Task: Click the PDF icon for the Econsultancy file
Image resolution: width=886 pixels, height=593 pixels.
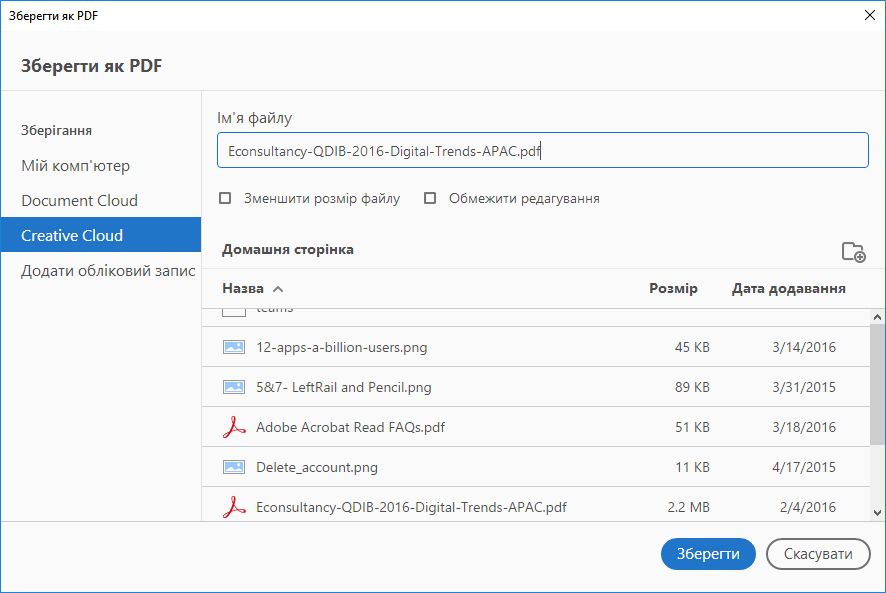Action: pyautogui.click(x=234, y=507)
